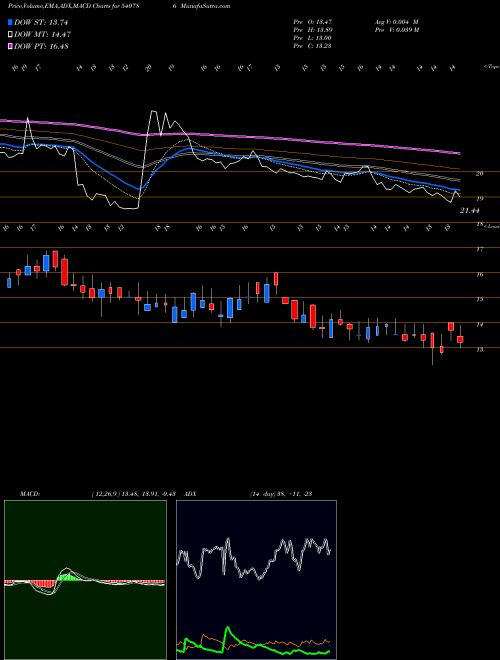Click the price axis label '13'

pyautogui.click(x=479, y=349)
